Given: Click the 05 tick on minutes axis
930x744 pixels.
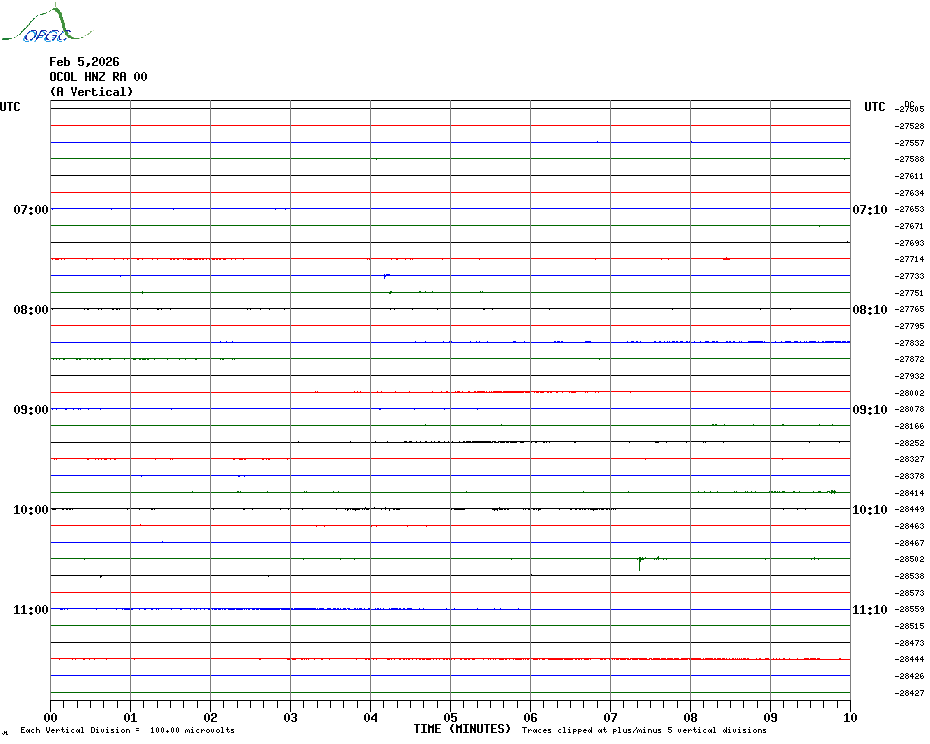Looking at the screenshot, I should click(x=450, y=717).
